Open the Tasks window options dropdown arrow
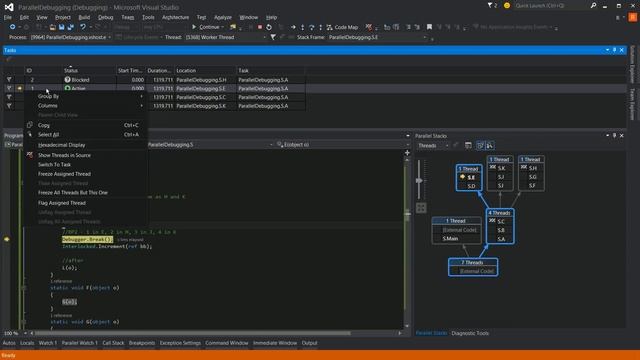 pyautogui.click(x=607, y=50)
